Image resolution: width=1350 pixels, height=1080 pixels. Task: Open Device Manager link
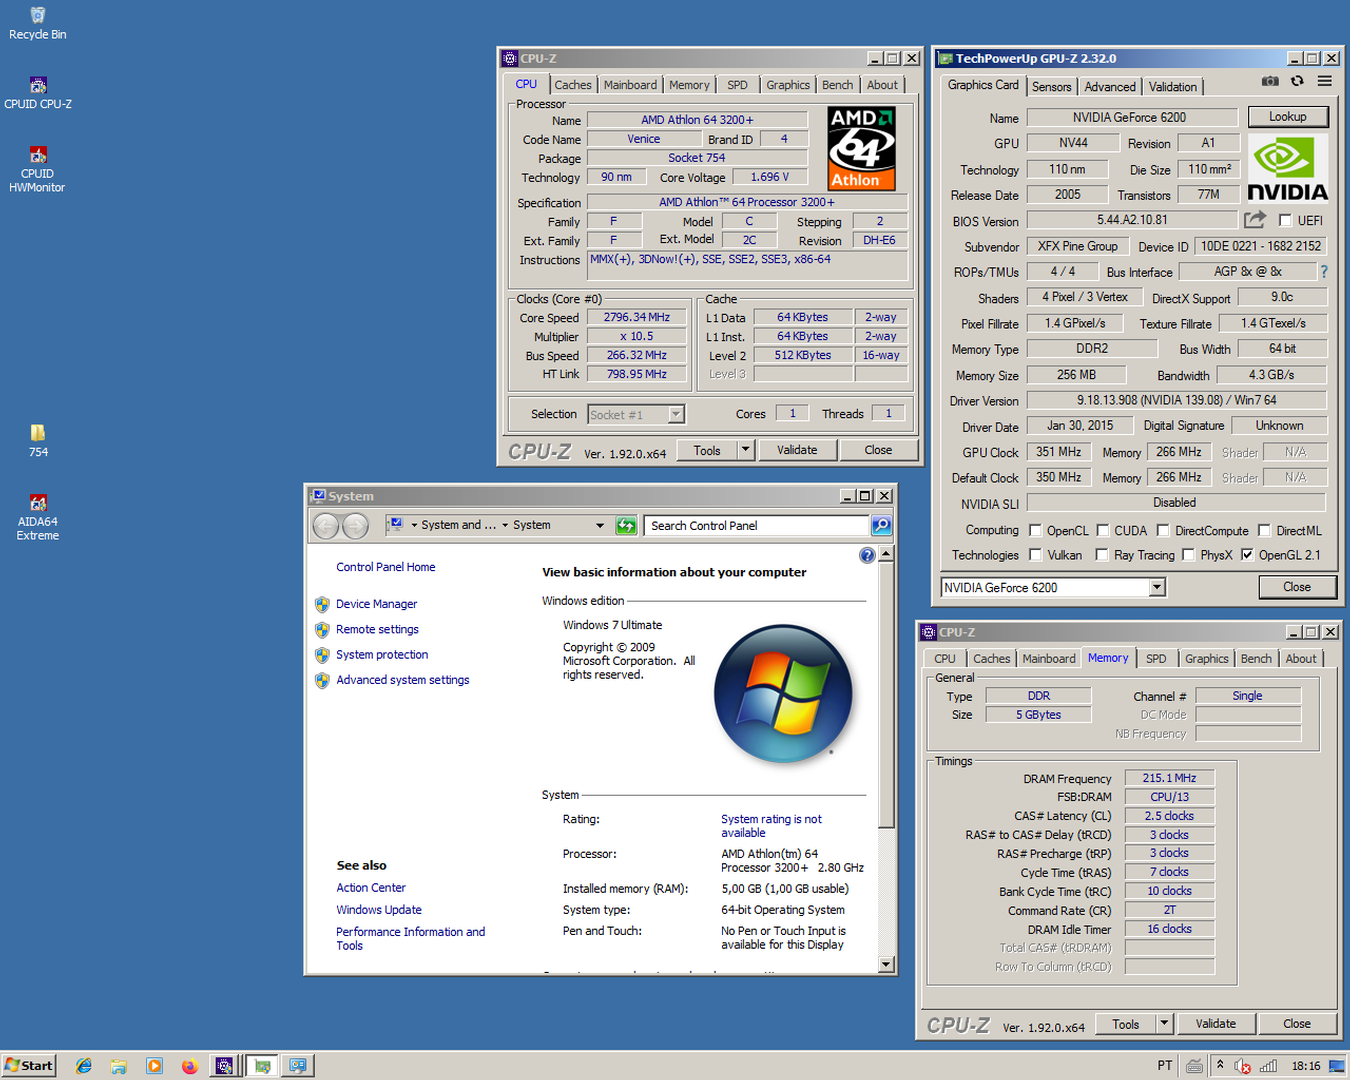click(376, 604)
